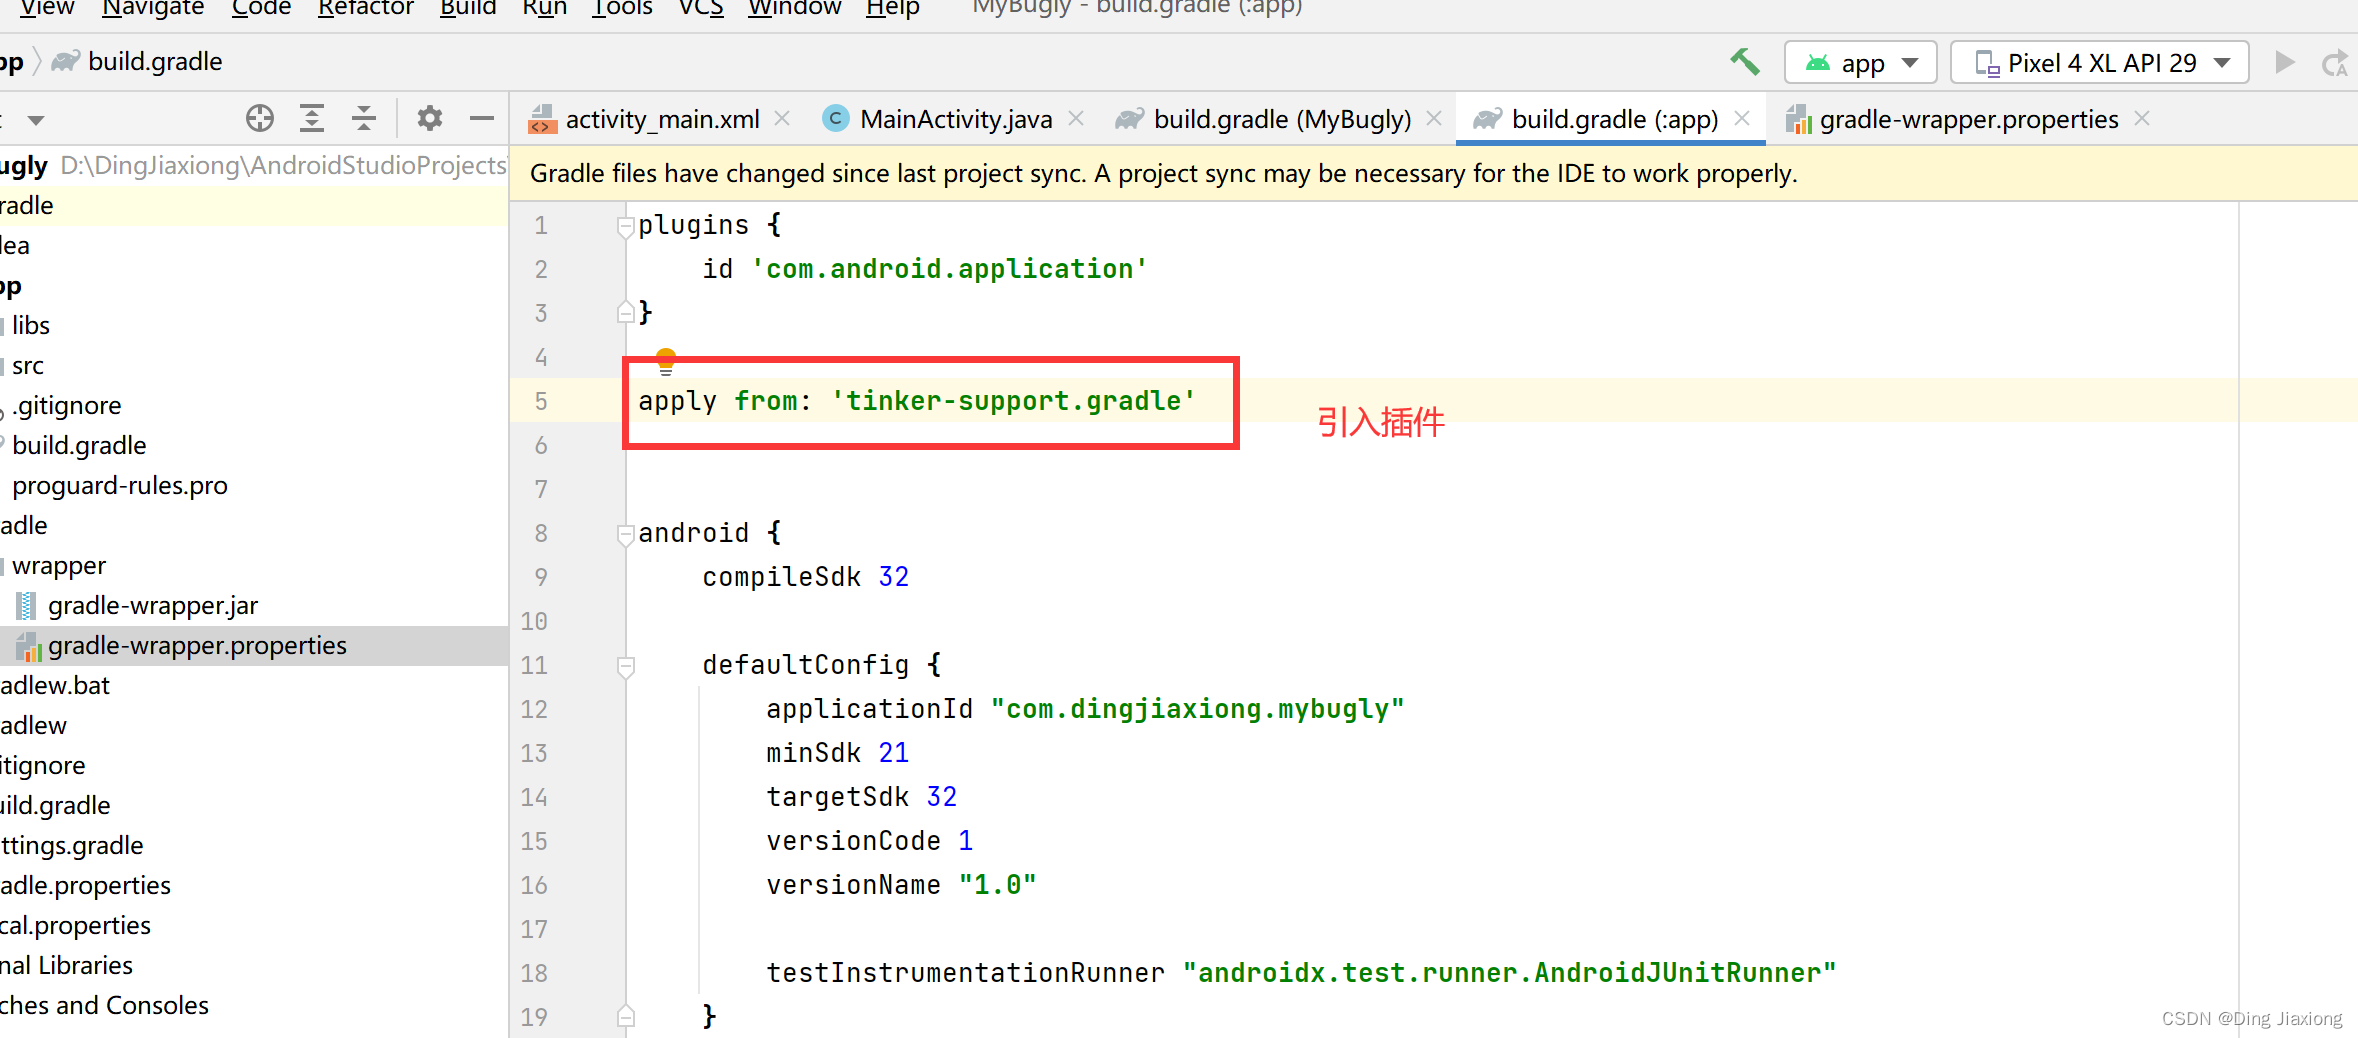Click the compileSdk 32 value

(x=893, y=577)
